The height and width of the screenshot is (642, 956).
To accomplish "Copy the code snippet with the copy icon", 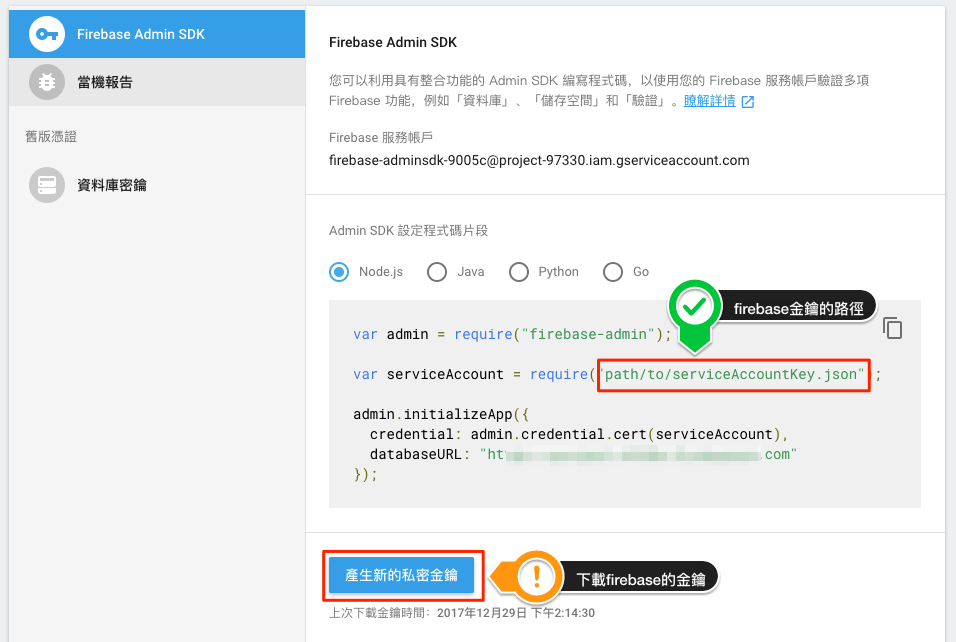I will coord(892,328).
